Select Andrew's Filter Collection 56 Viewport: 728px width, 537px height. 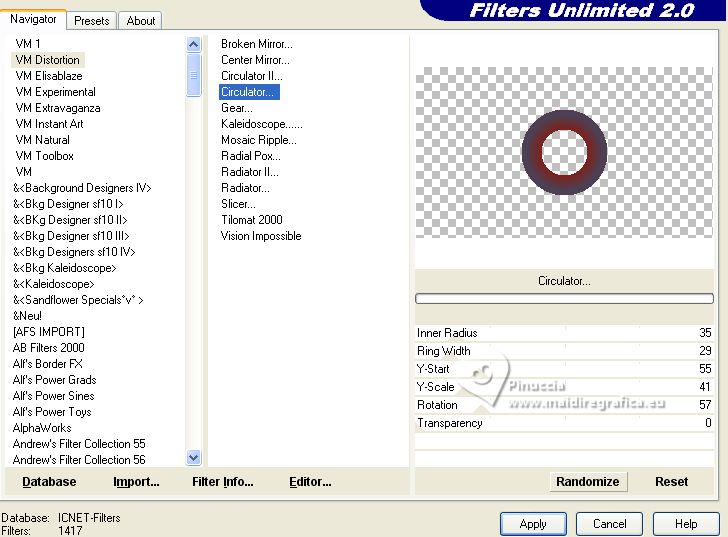(79, 460)
